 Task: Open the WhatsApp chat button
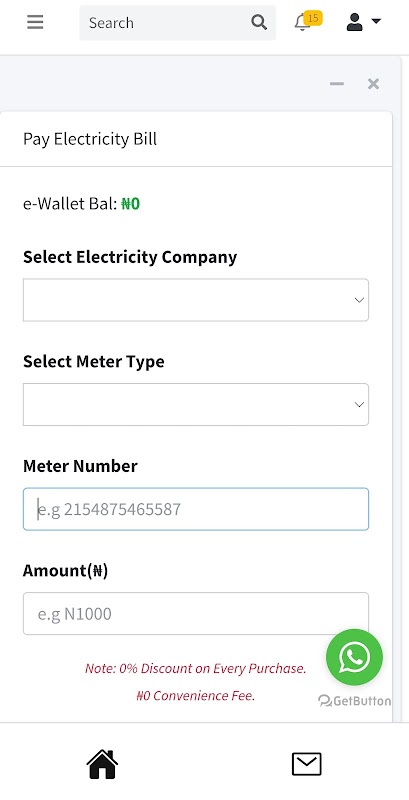(x=354, y=657)
